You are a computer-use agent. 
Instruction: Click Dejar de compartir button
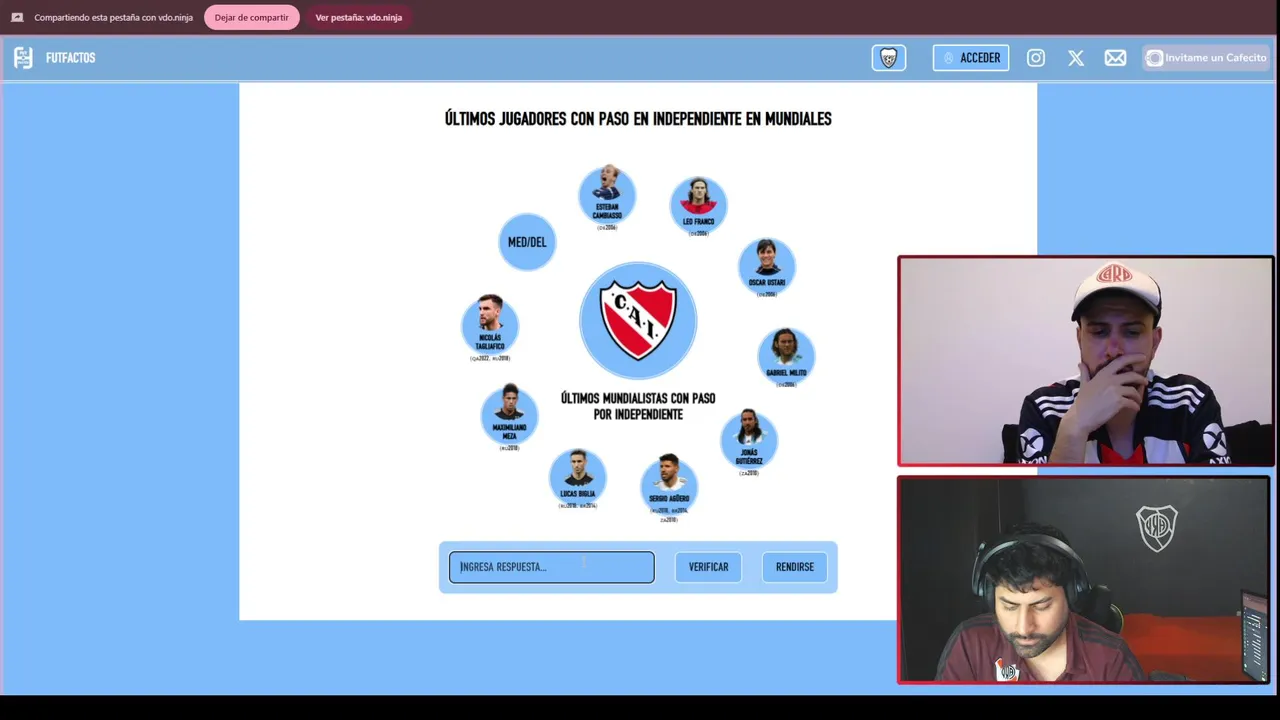pyautogui.click(x=251, y=17)
